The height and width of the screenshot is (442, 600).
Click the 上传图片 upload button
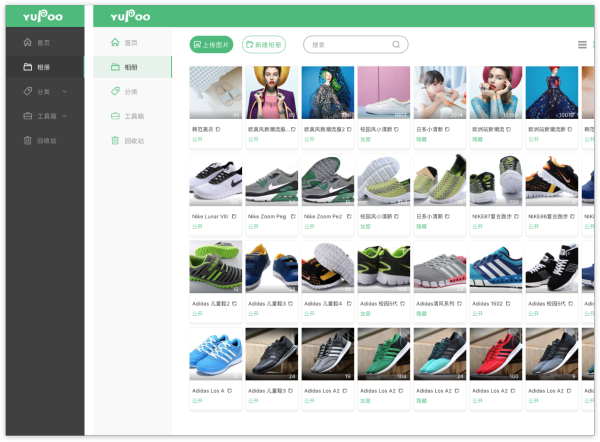point(210,45)
